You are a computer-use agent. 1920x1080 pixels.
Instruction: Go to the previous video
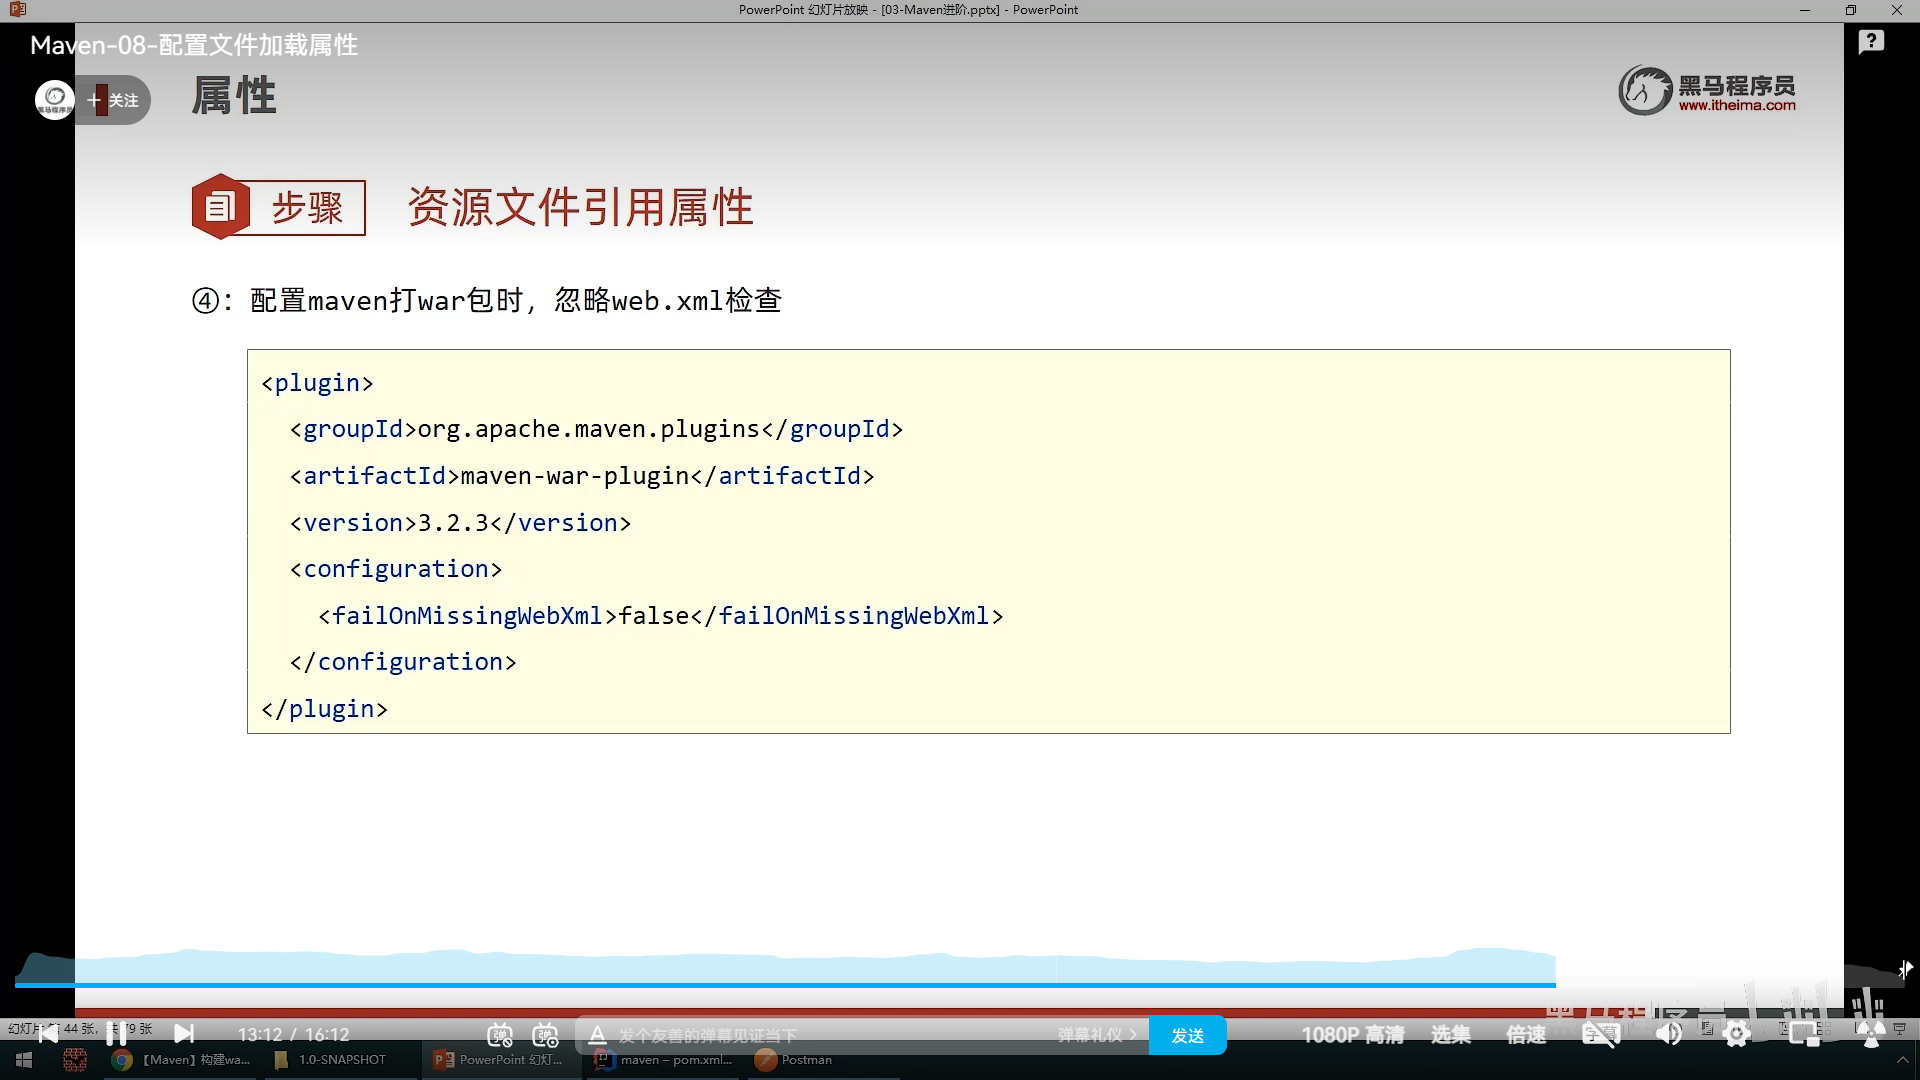pyautogui.click(x=48, y=1034)
